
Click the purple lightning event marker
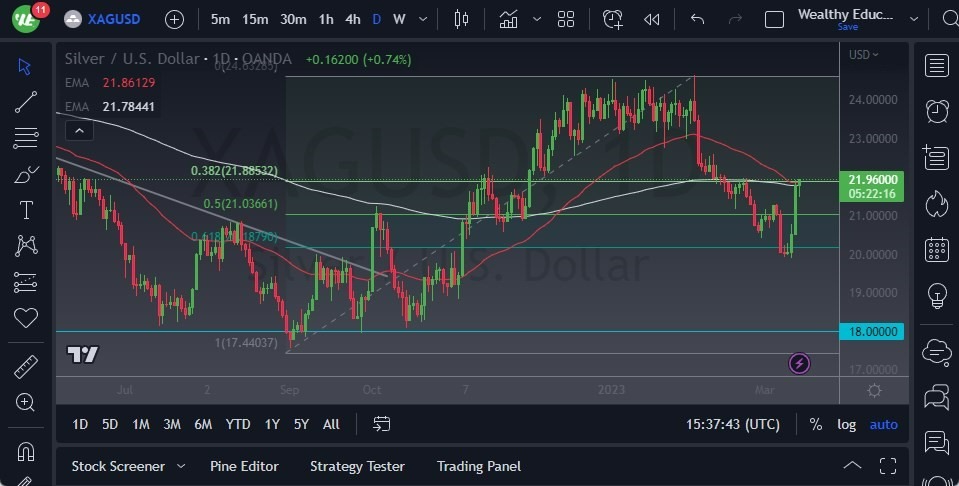tap(799, 364)
